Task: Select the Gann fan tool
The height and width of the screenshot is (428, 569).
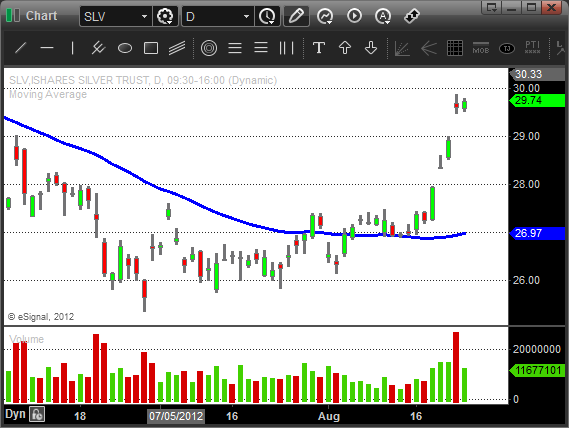Action: 402,48
